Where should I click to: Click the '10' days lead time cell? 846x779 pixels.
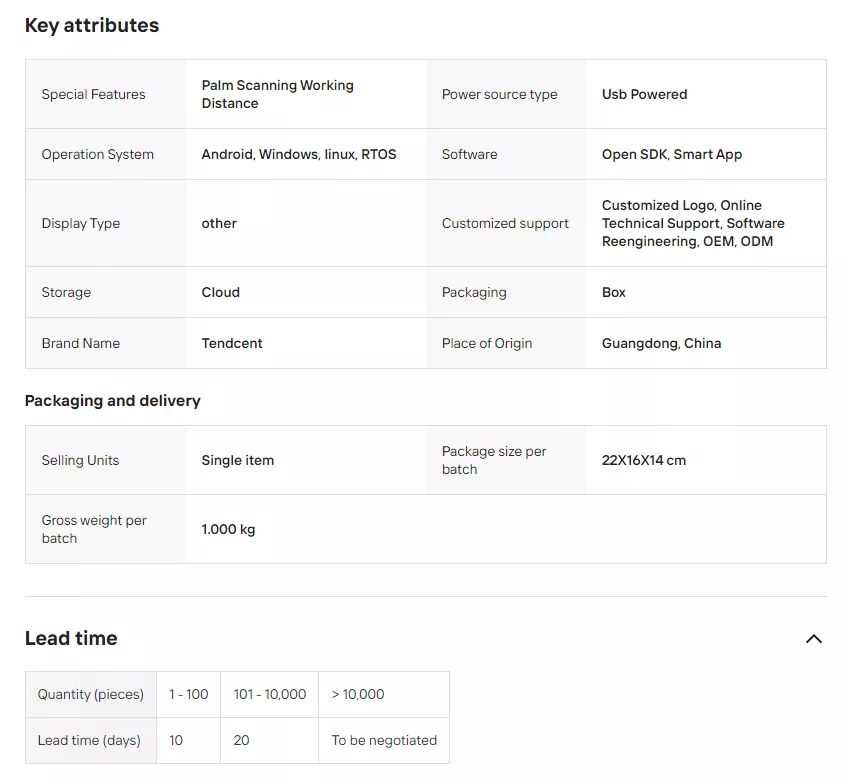point(188,741)
